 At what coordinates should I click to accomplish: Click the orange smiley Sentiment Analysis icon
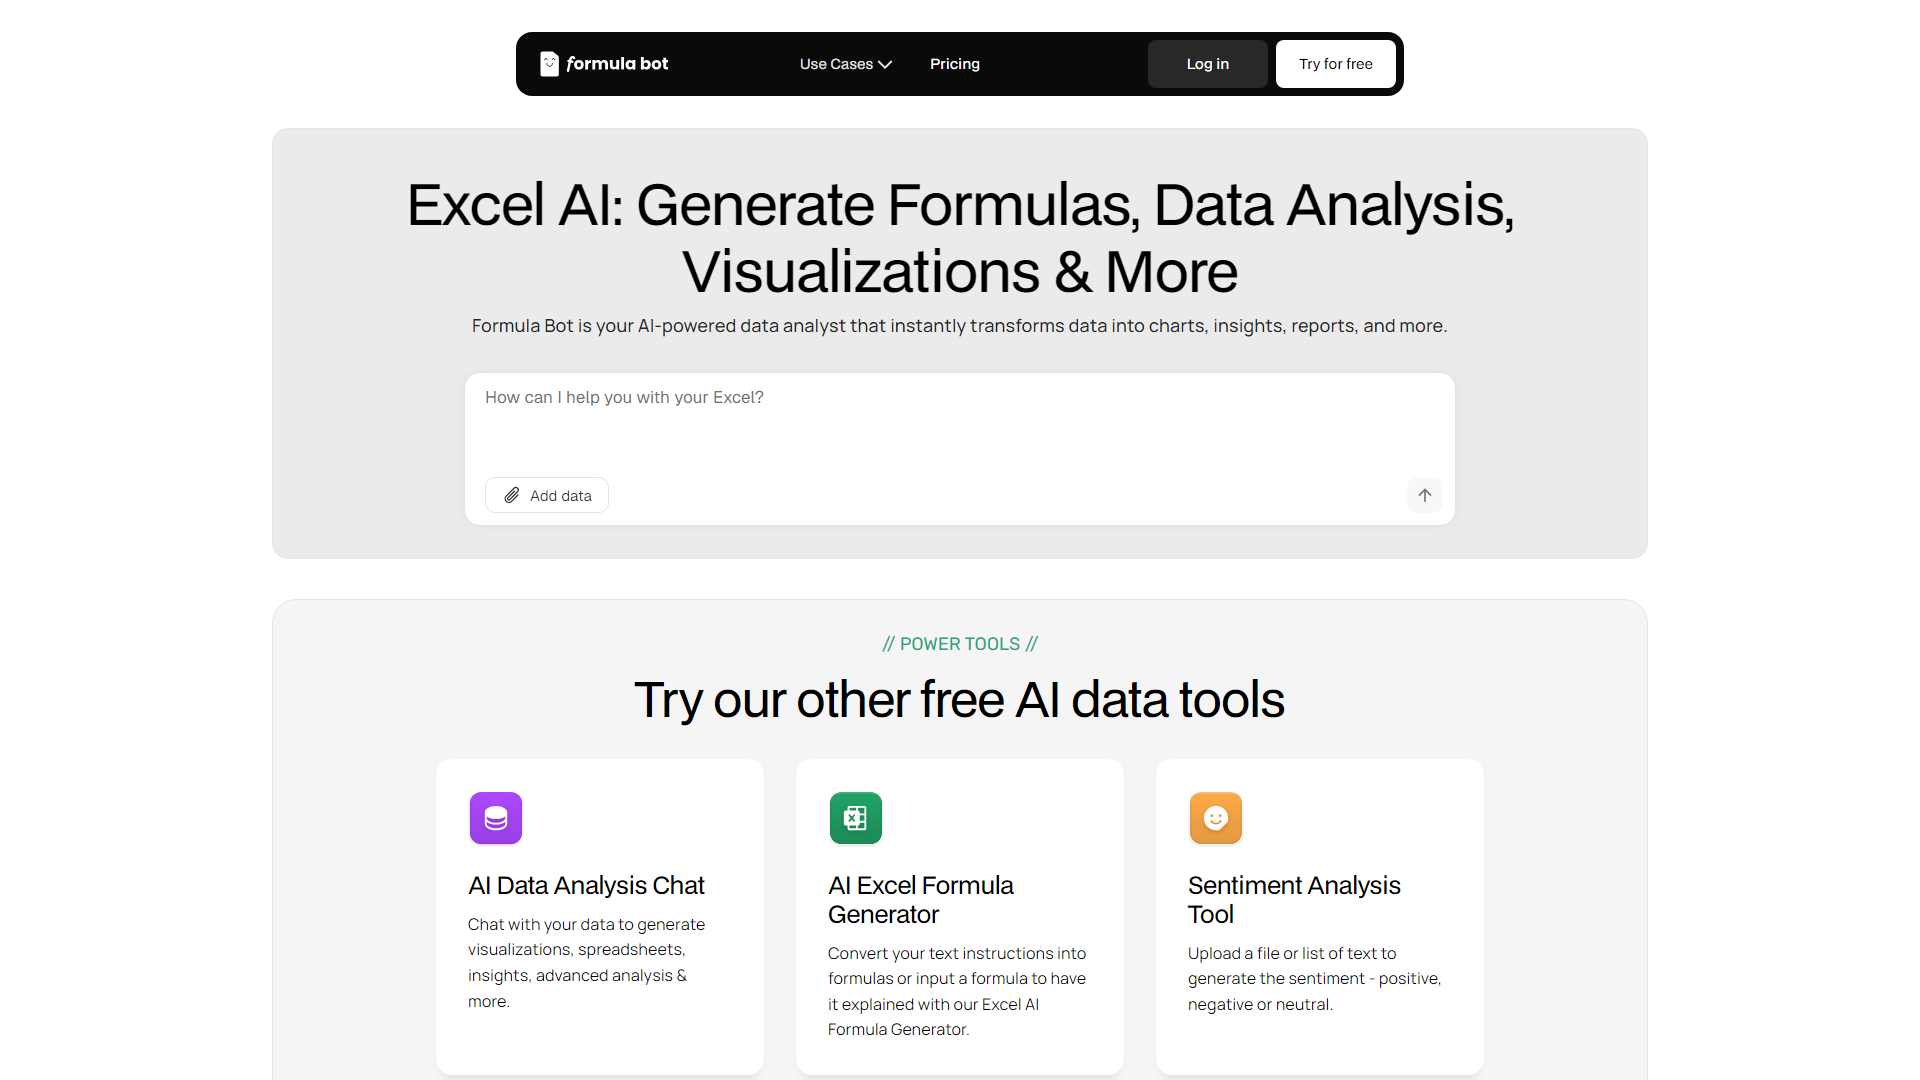point(1215,817)
